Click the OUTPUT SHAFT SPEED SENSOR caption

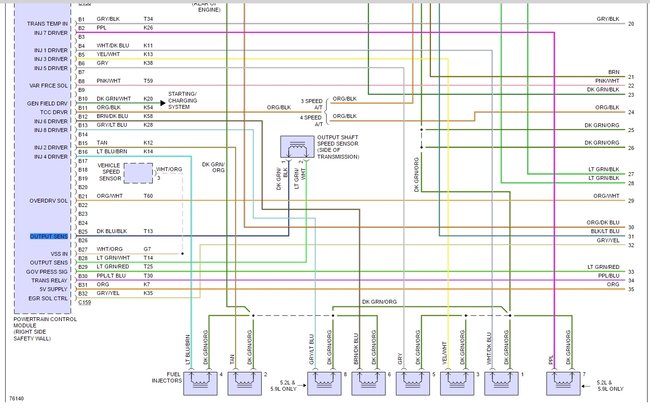pyautogui.click(x=338, y=147)
